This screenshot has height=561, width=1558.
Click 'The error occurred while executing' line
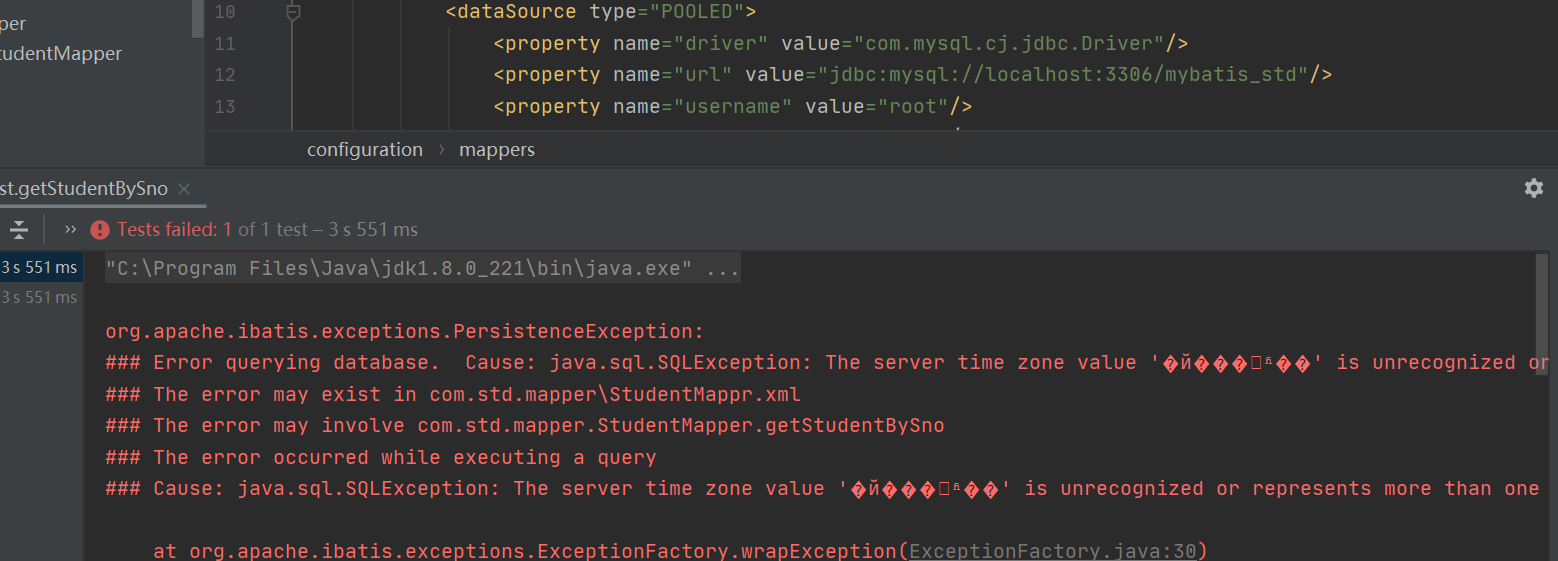[x=381, y=457]
